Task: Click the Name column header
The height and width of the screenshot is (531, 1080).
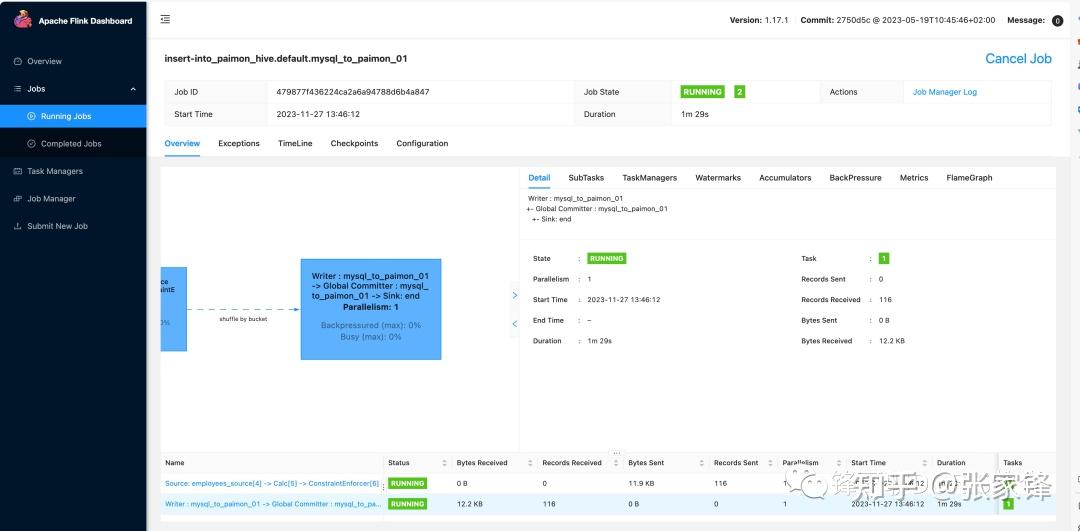Action: (175, 463)
